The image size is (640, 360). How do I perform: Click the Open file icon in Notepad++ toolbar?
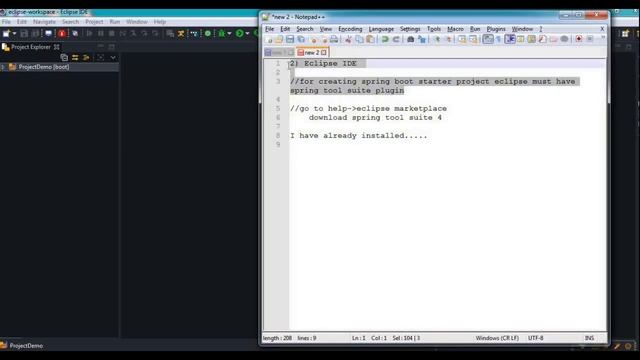click(x=279, y=39)
